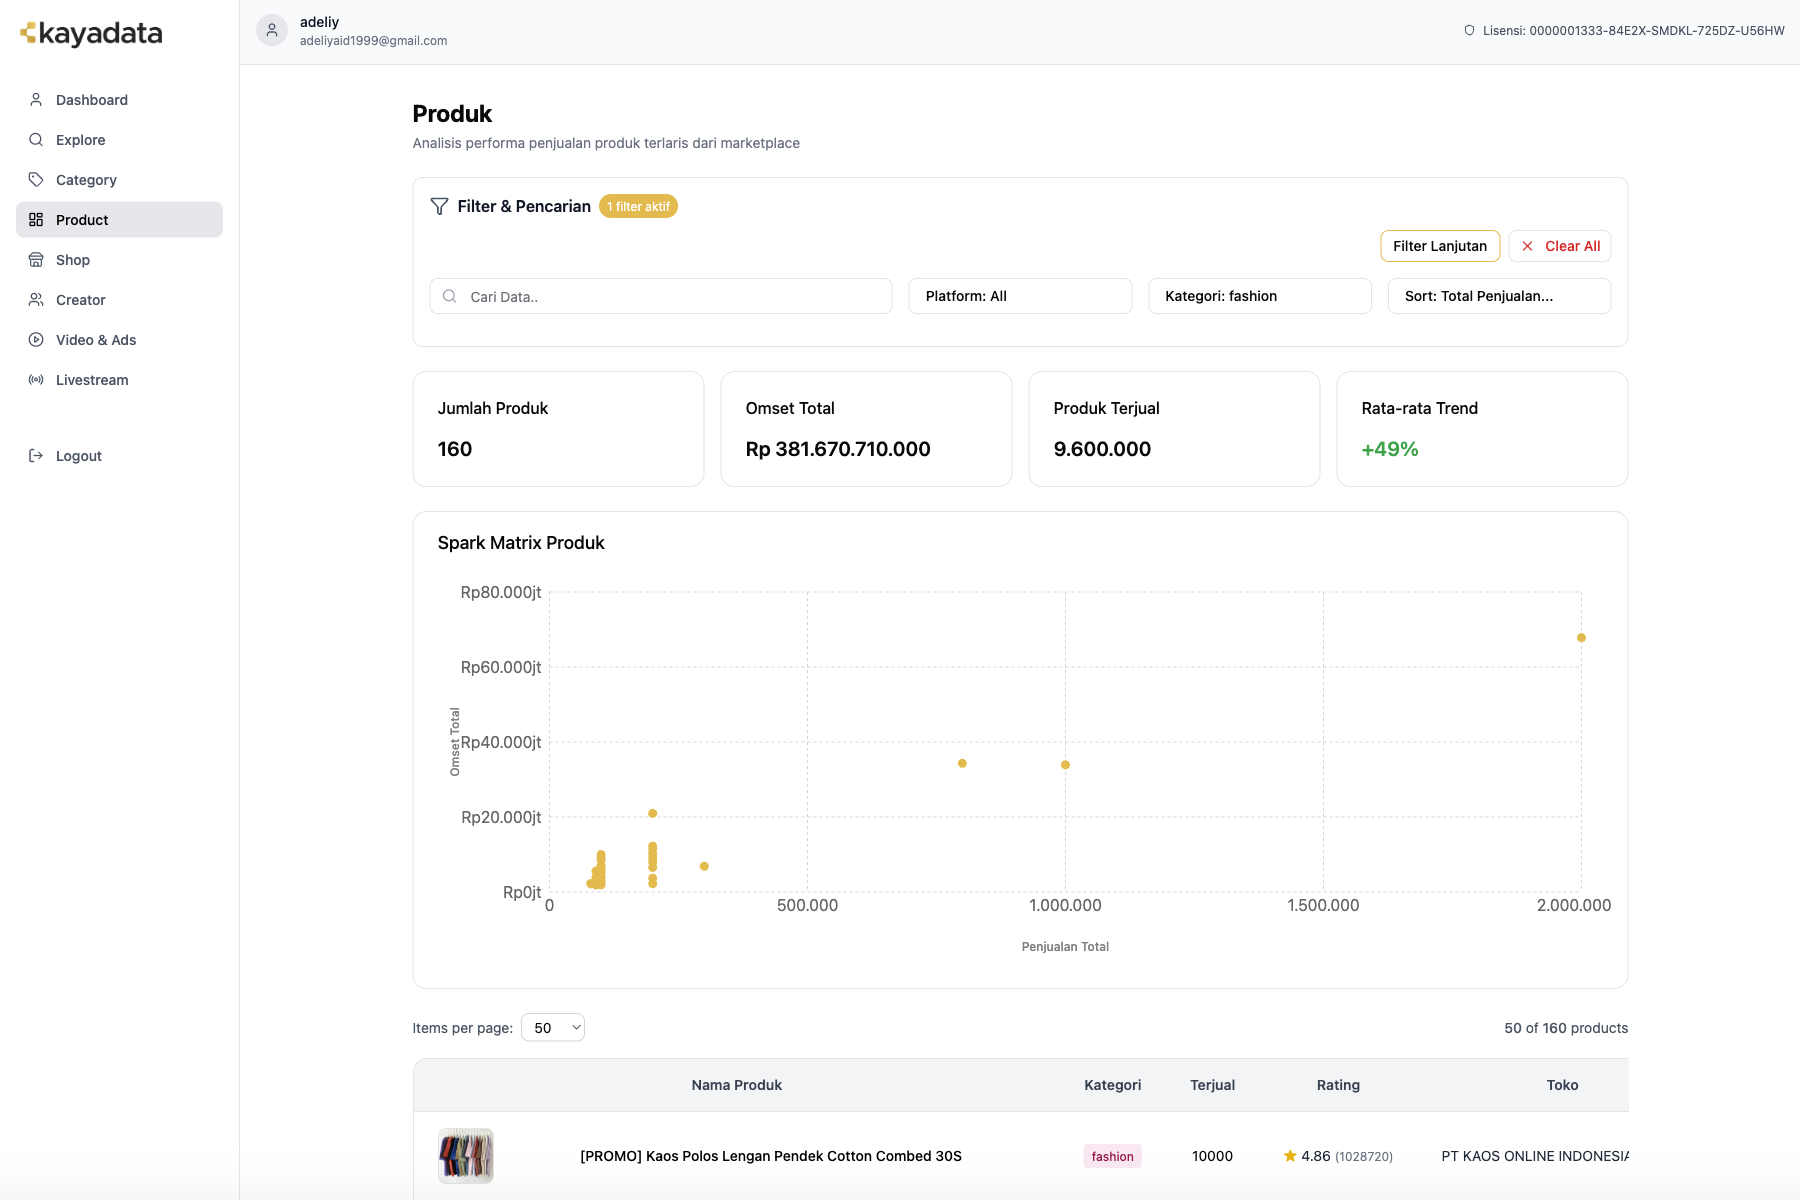Screen dimensions: 1800x1200
Task: Click the Livestream broadcast icon
Action: point(36,380)
